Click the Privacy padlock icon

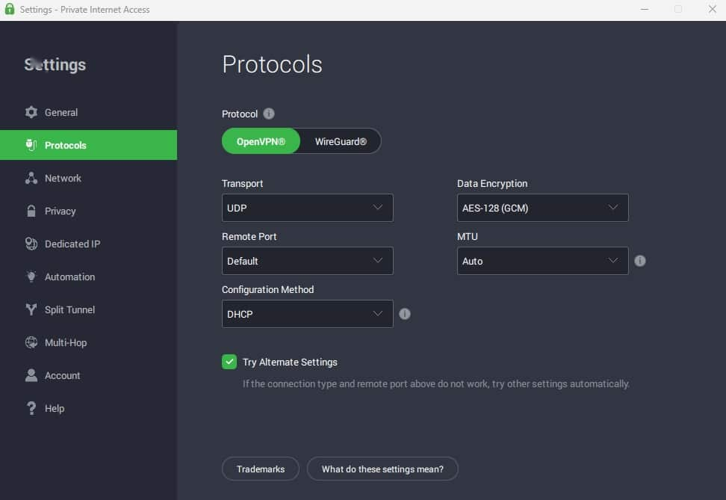31,211
